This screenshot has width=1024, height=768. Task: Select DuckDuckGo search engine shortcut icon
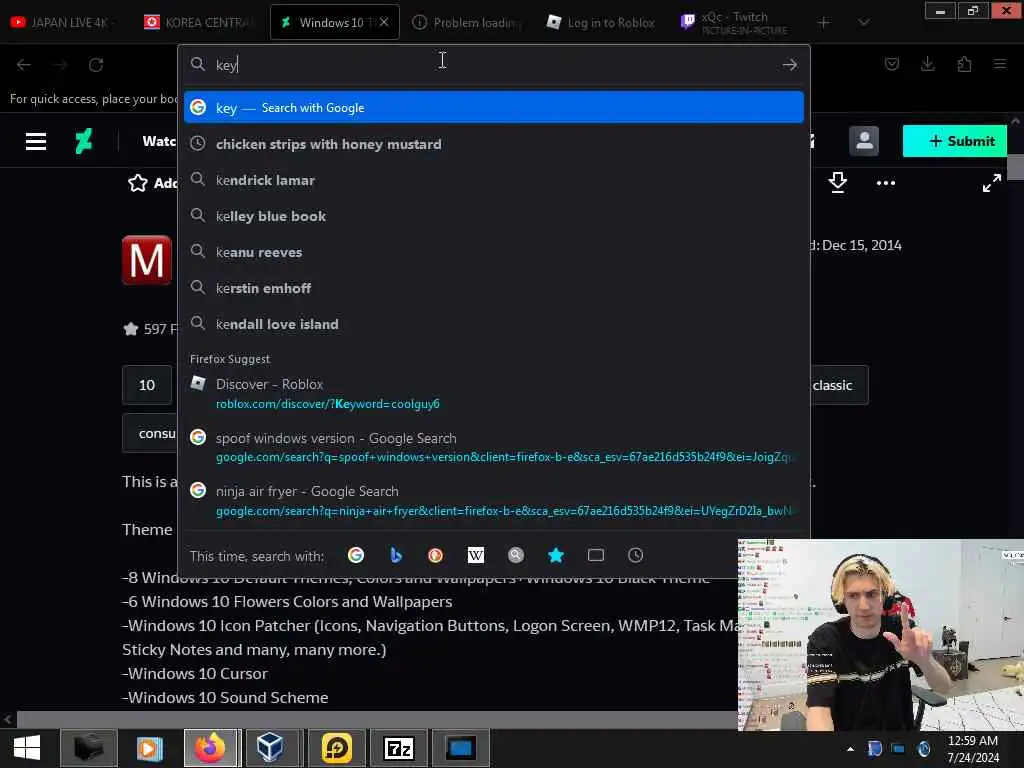435,555
